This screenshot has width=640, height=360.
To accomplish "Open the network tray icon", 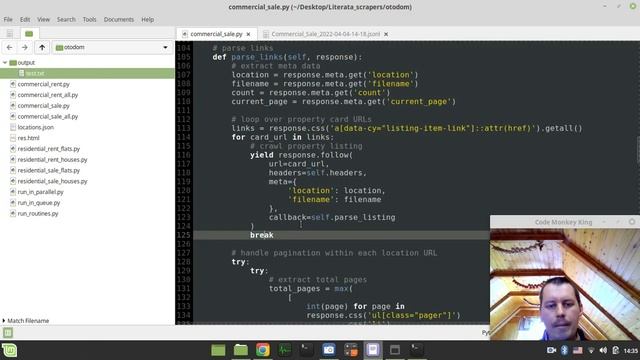I will [591, 350].
